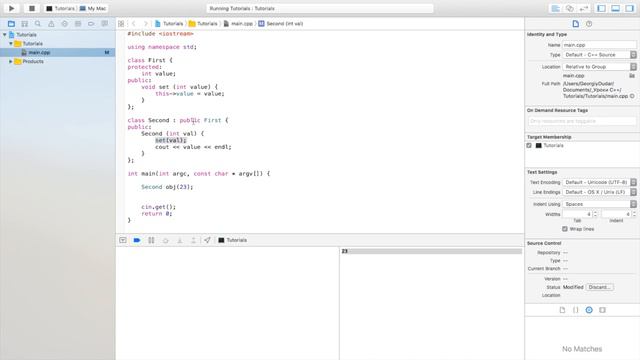Adjust the Tab width stepper

(595, 214)
